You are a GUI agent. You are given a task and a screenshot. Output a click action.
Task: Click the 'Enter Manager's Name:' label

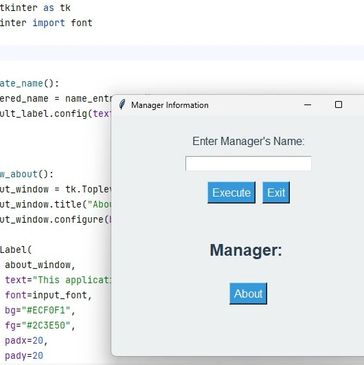pyautogui.click(x=248, y=141)
